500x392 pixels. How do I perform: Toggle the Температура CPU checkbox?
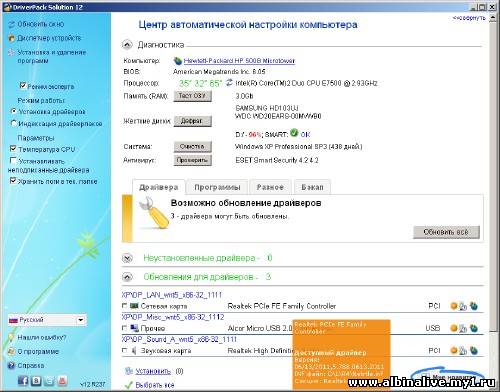(x=13, y=149)
